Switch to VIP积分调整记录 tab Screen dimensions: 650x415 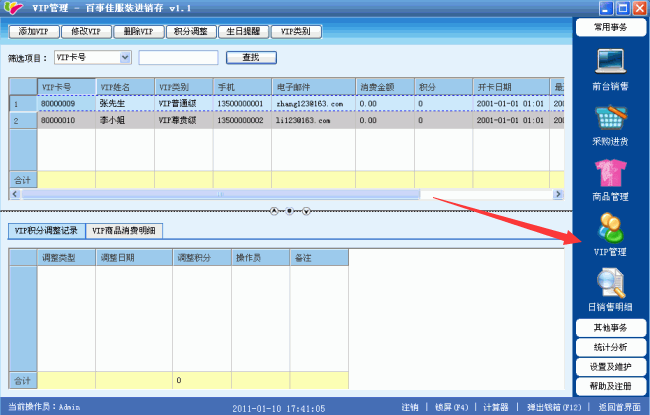(x=46, y=231)
